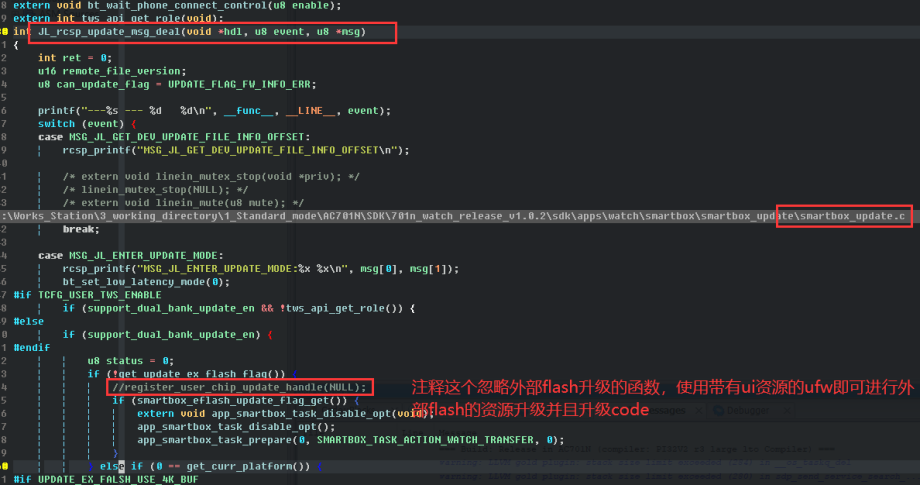Click case MSG_JL_ENTER_UPDATE_MODE label
Screen dimensions: 920x485
tap(131, 256)
